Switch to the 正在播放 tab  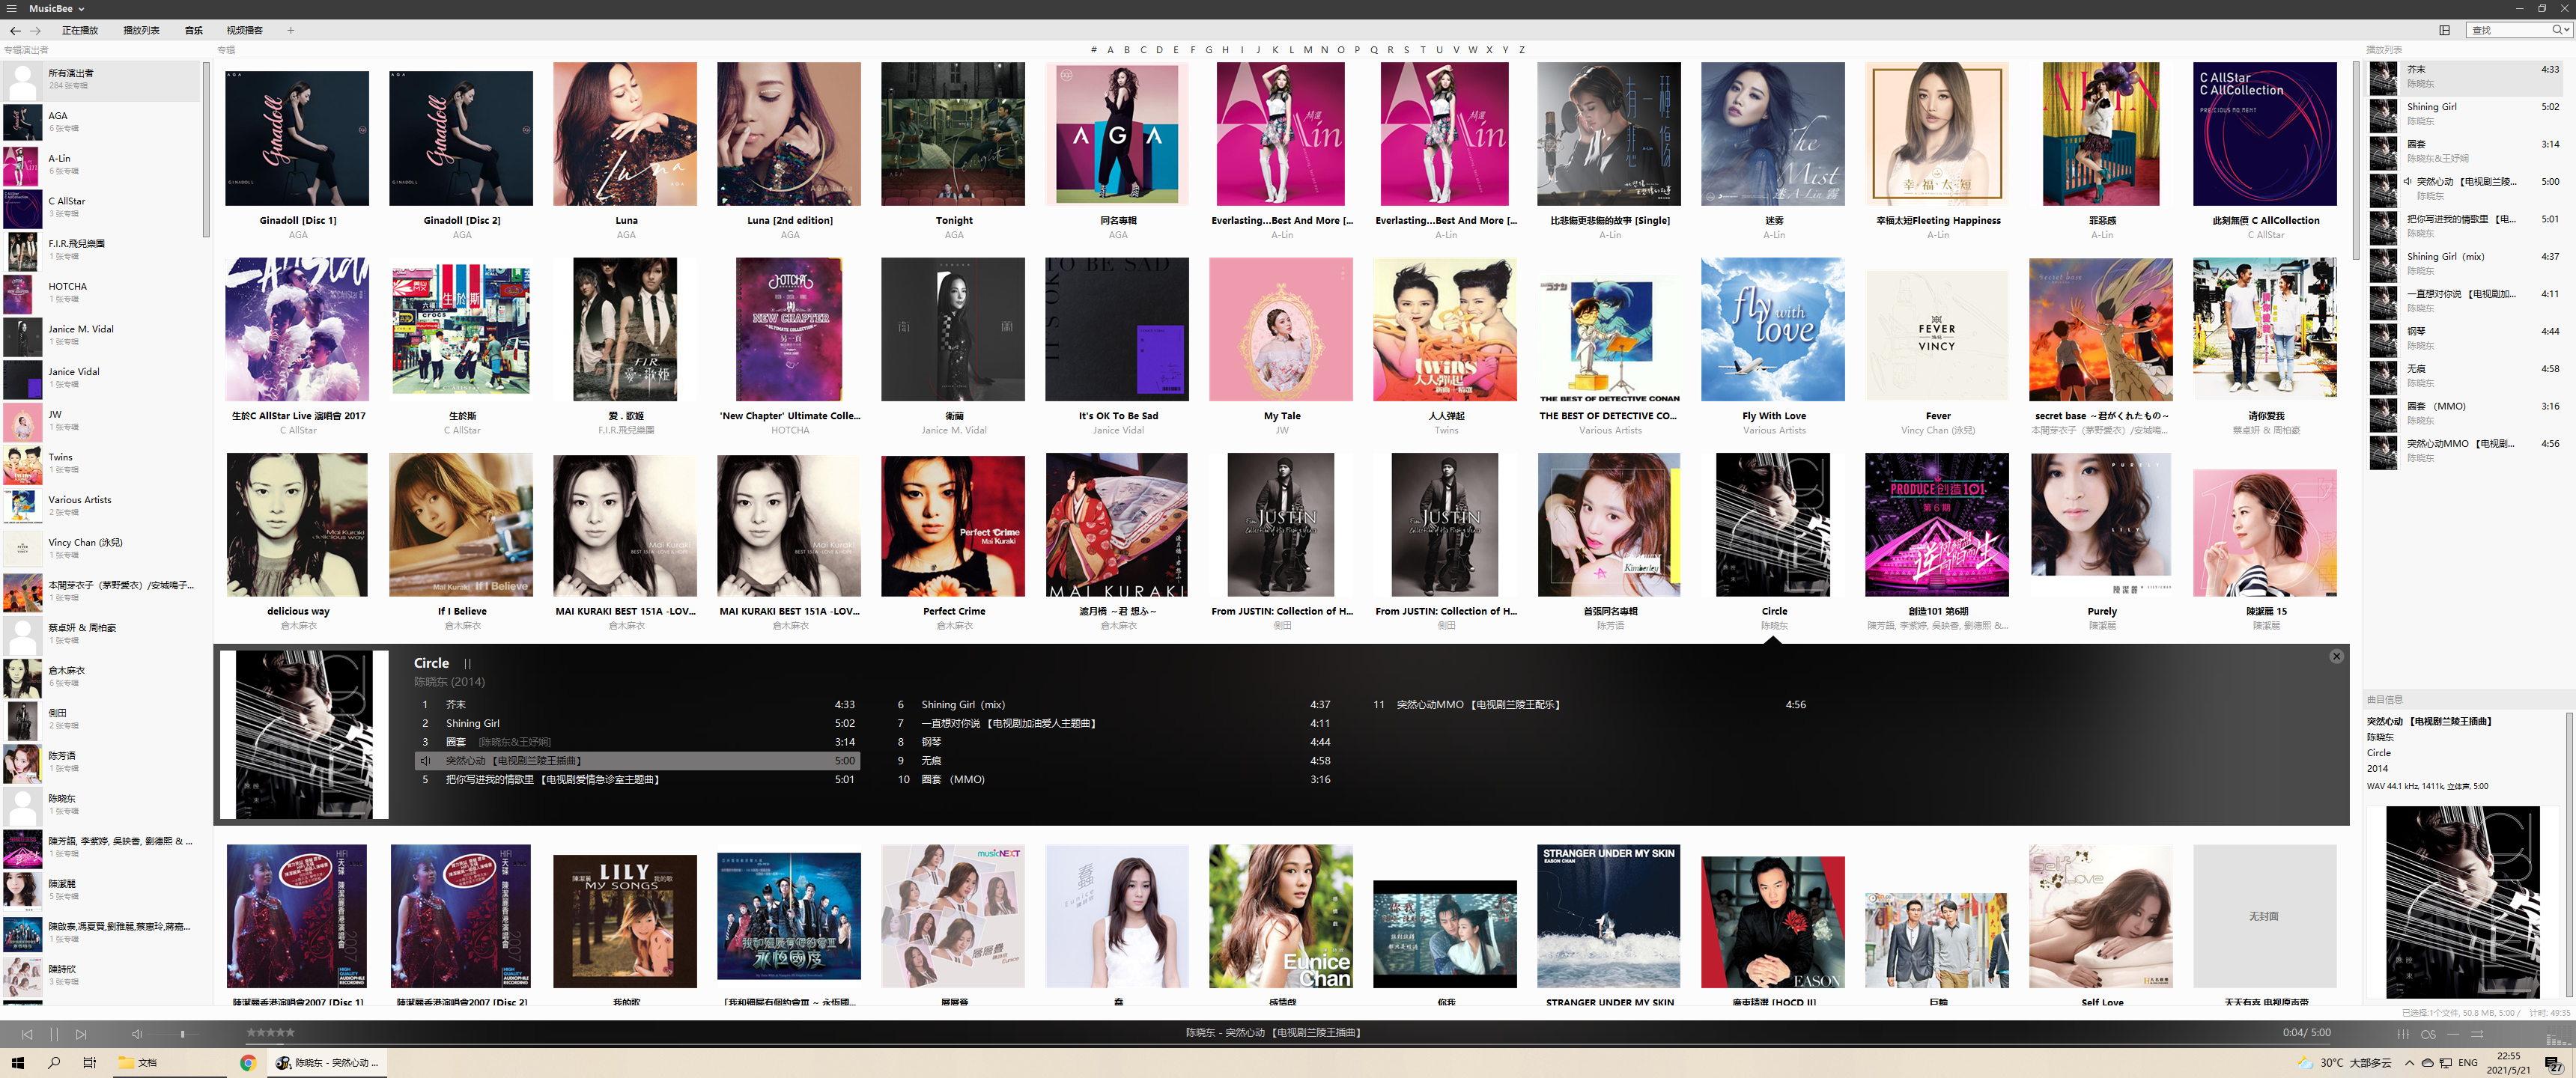(x=80, y=30)
